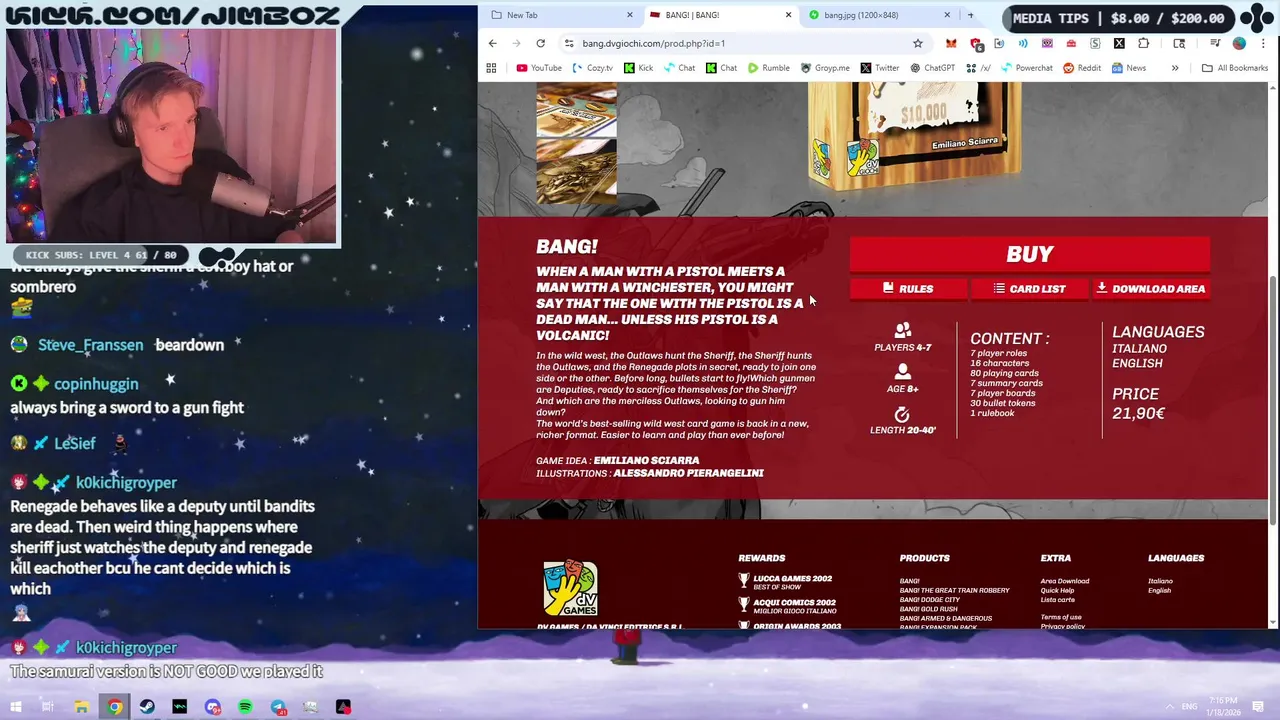Open the Quick Help footer link
Screen dimensions: 1280x720
click(x=1057, y=590)
